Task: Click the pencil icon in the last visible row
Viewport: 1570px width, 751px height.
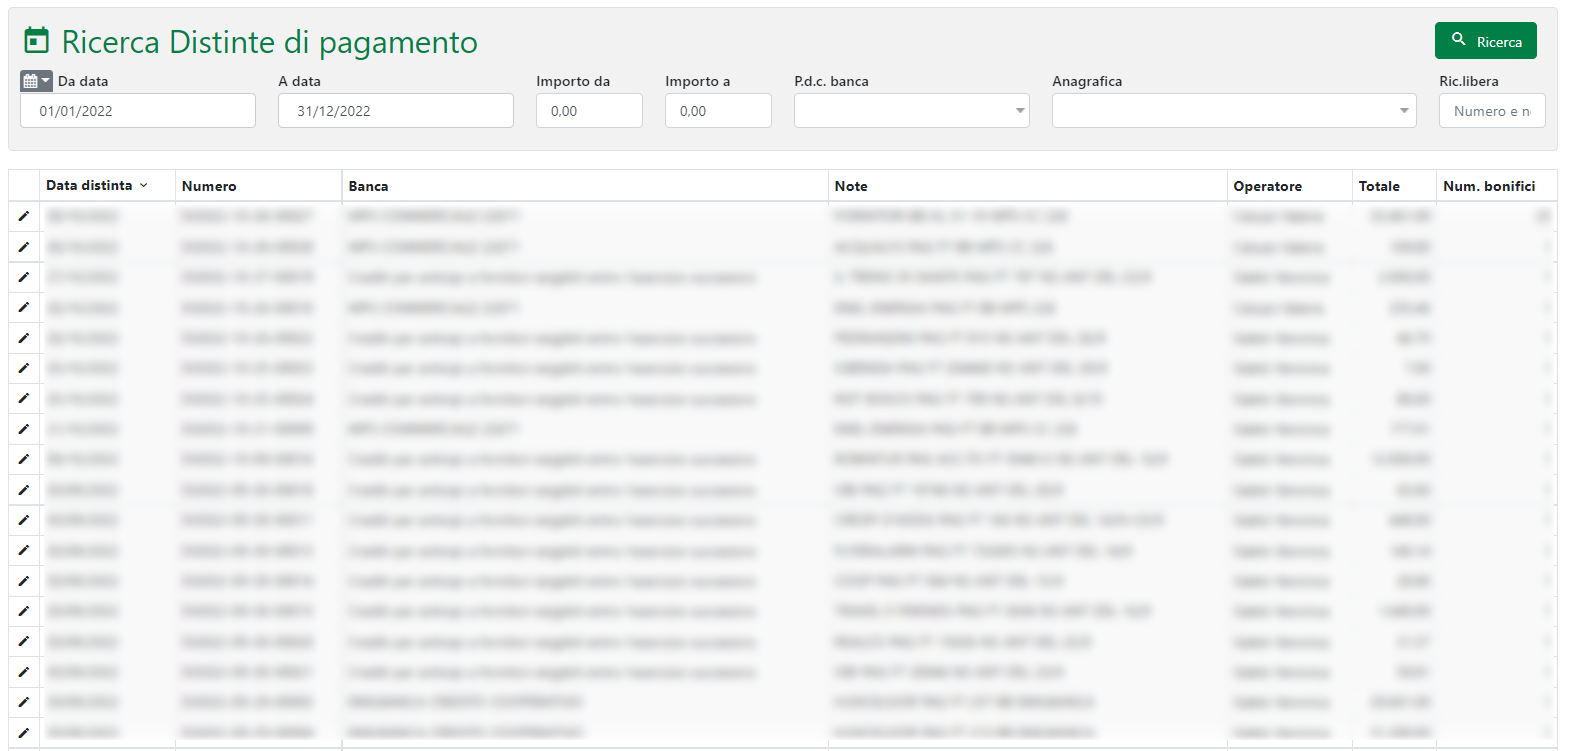Action: (24, 732)
